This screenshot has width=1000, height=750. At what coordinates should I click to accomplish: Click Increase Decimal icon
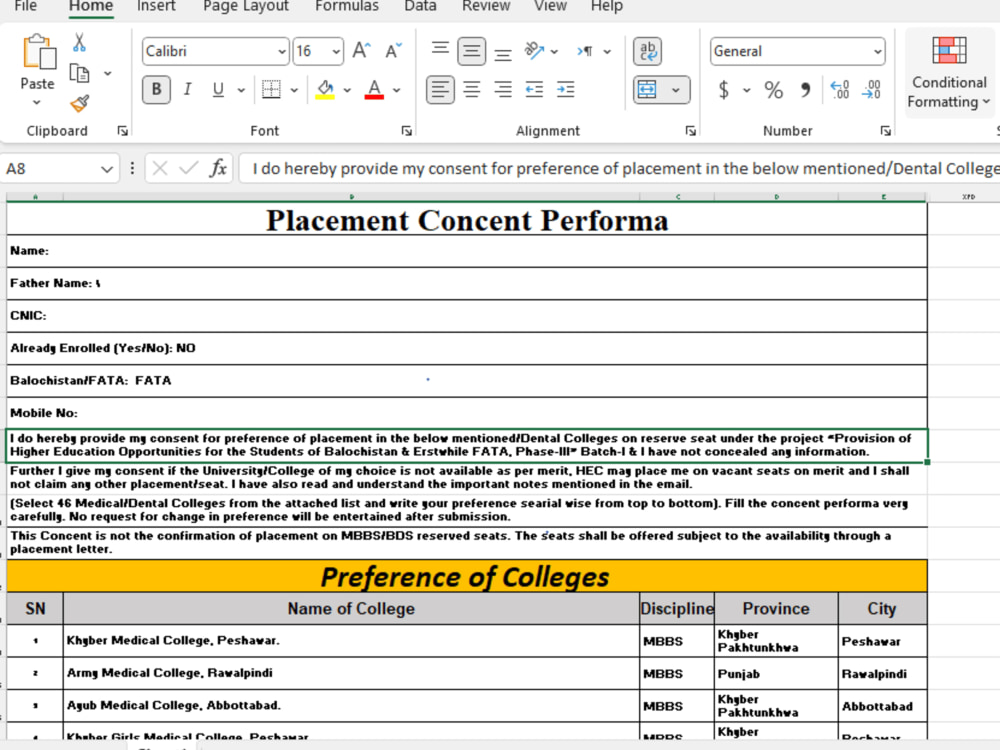tap(839, 90)
